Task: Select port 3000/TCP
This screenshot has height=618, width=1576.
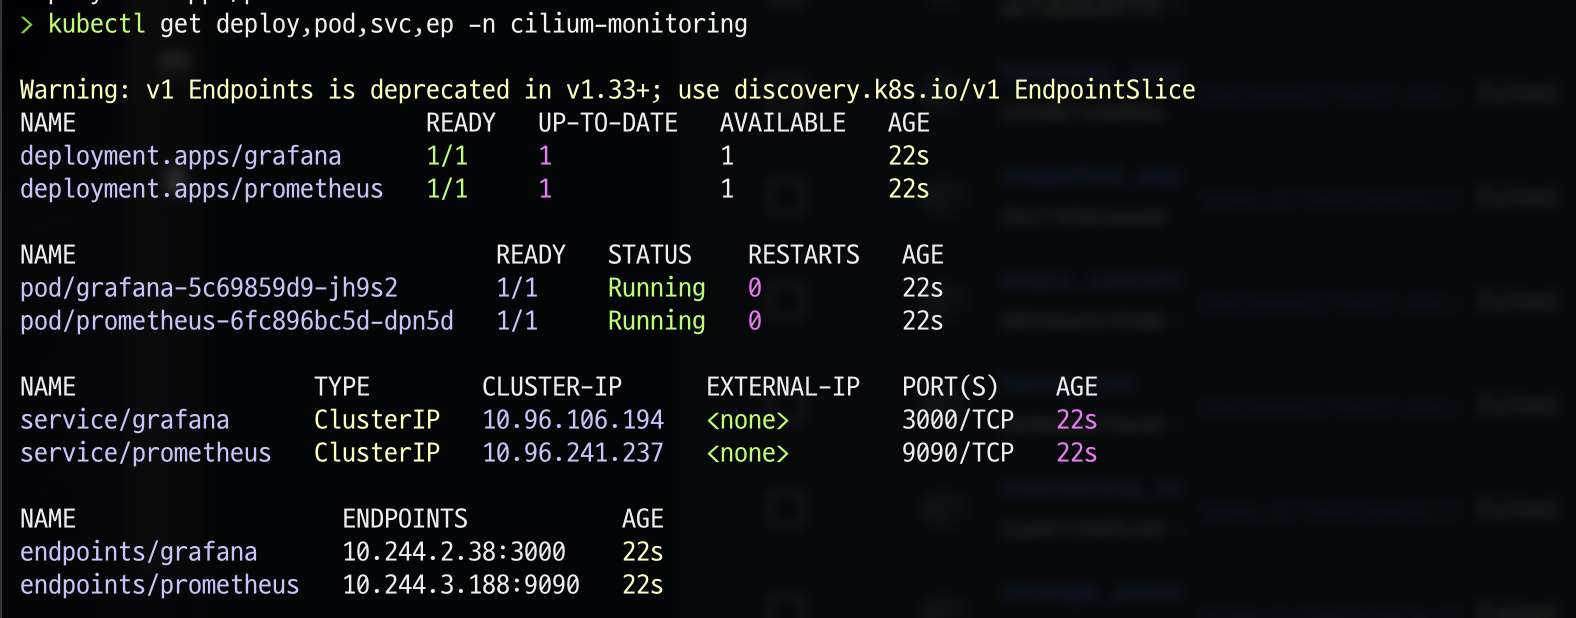Action: pos(958,420)
